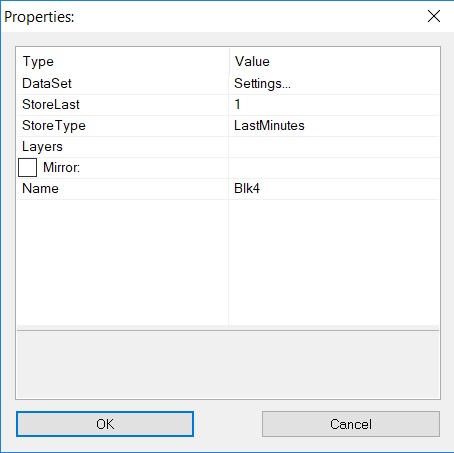Edit the Name value Blk4

[x=334, y=189]
